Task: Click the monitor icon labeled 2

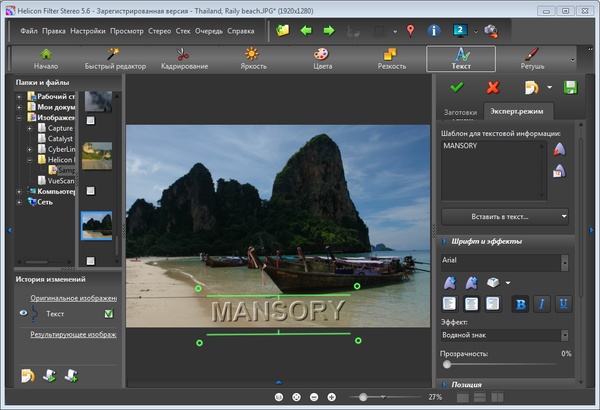Action: (460, 30)
